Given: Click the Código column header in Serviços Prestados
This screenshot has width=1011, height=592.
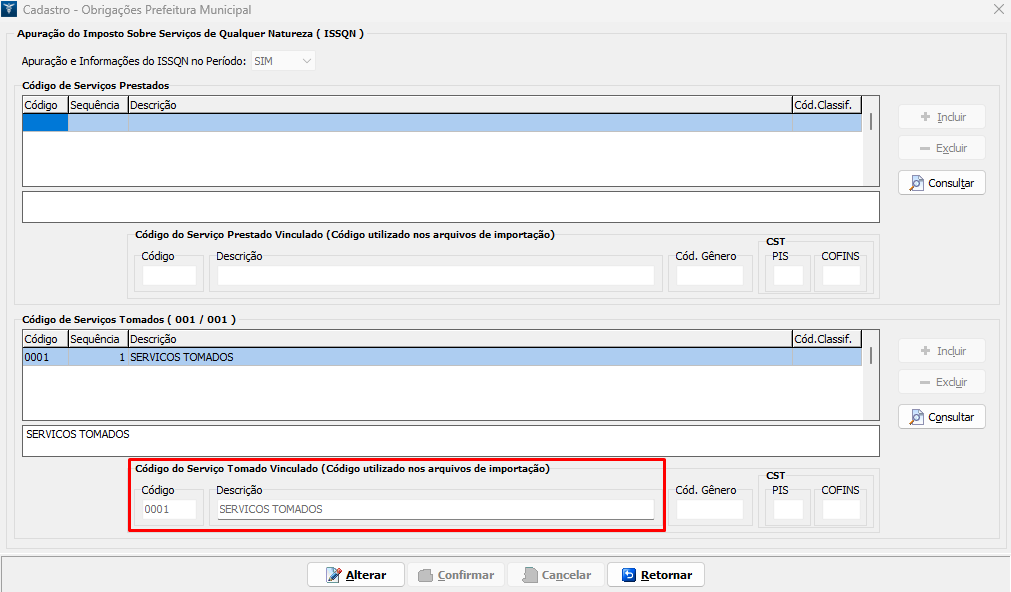Looking at the screenshot, I should pos(44,105).
